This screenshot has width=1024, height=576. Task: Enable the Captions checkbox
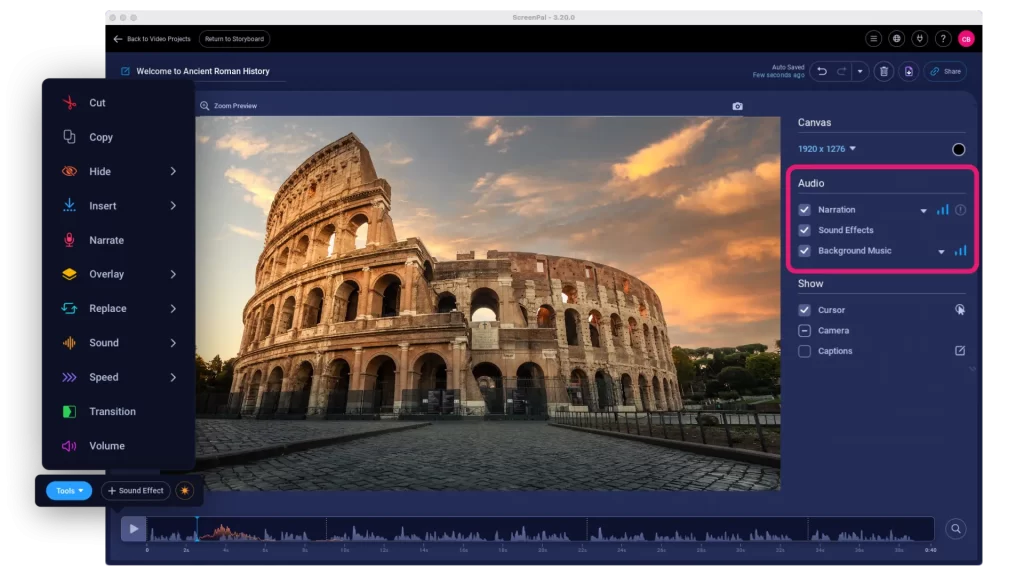coord(804,351)
